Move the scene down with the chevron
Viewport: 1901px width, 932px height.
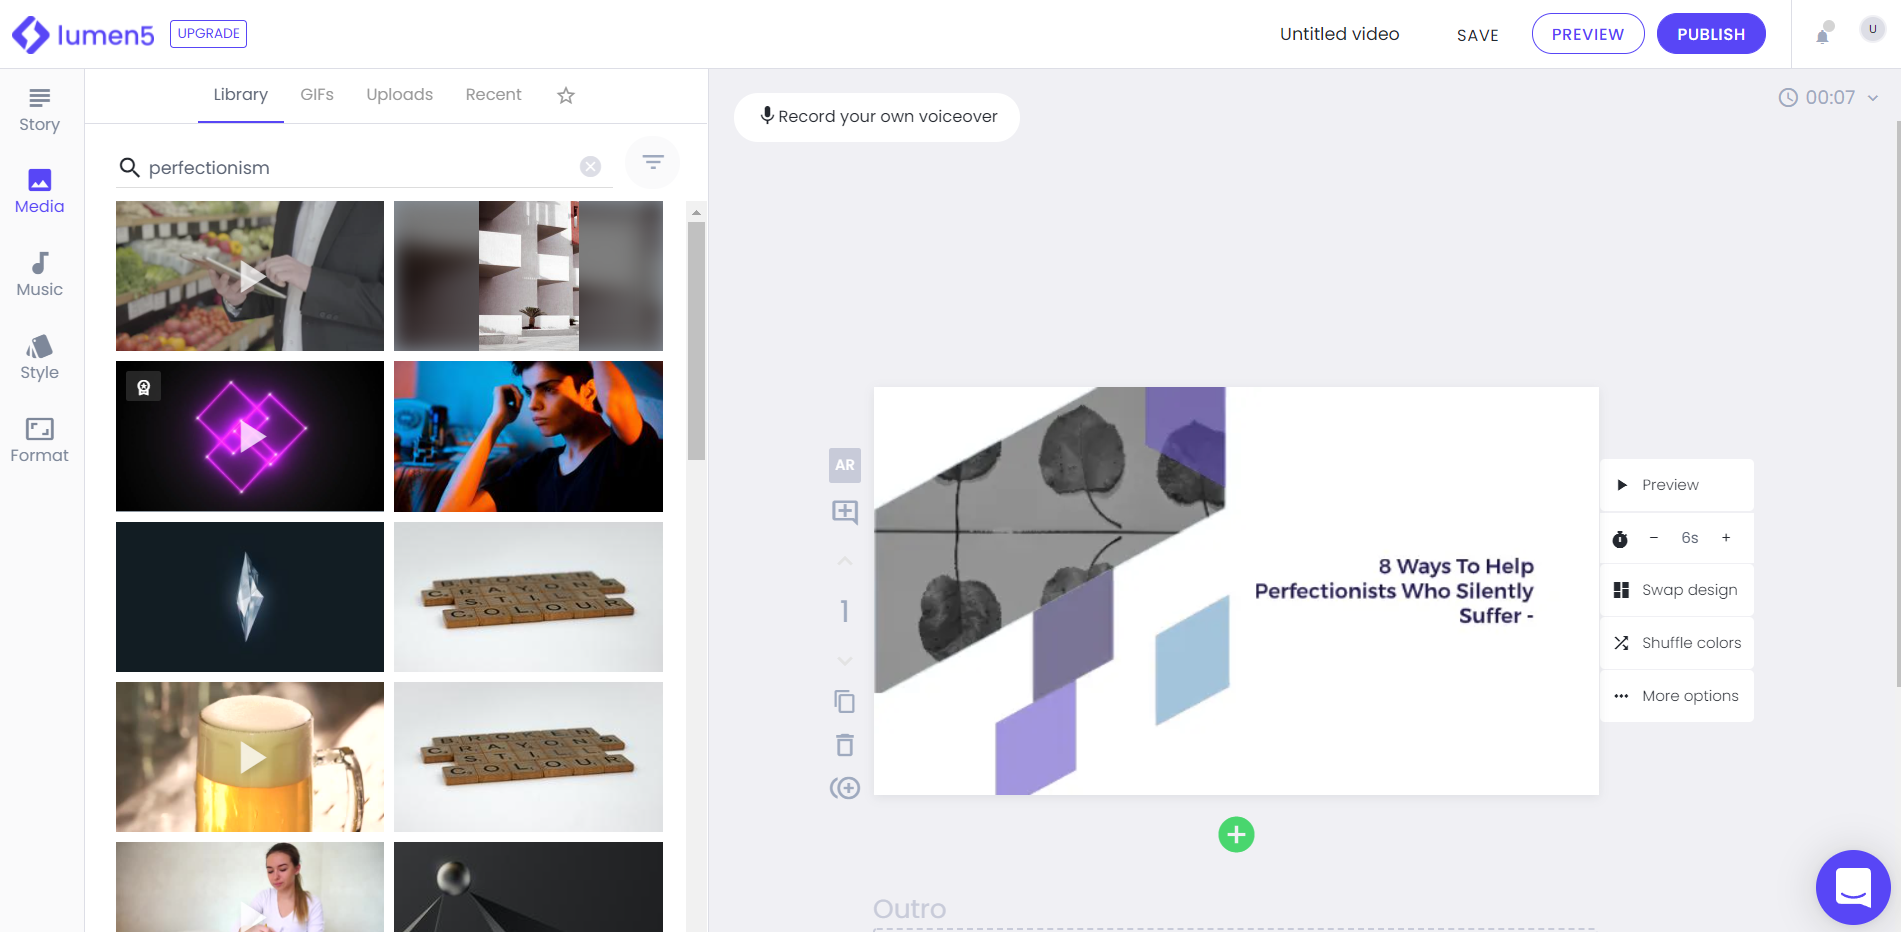[845, 661]
